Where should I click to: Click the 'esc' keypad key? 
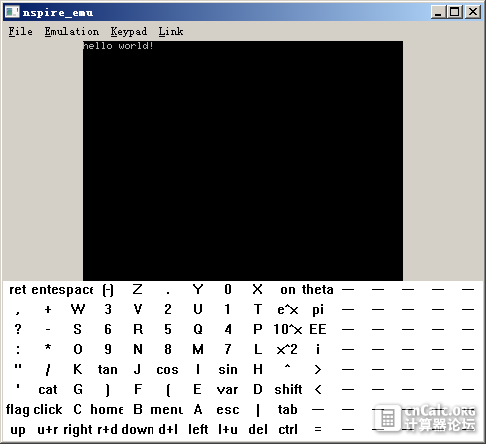[x=228, y=409]
